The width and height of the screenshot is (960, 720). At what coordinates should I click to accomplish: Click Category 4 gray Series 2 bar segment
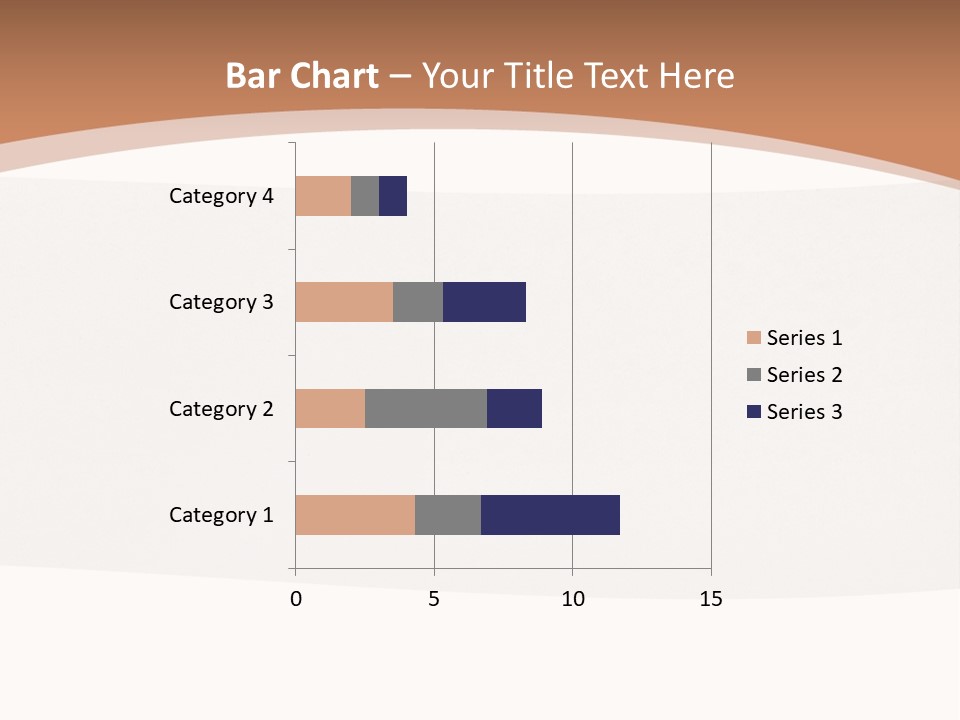coord(365,196)
